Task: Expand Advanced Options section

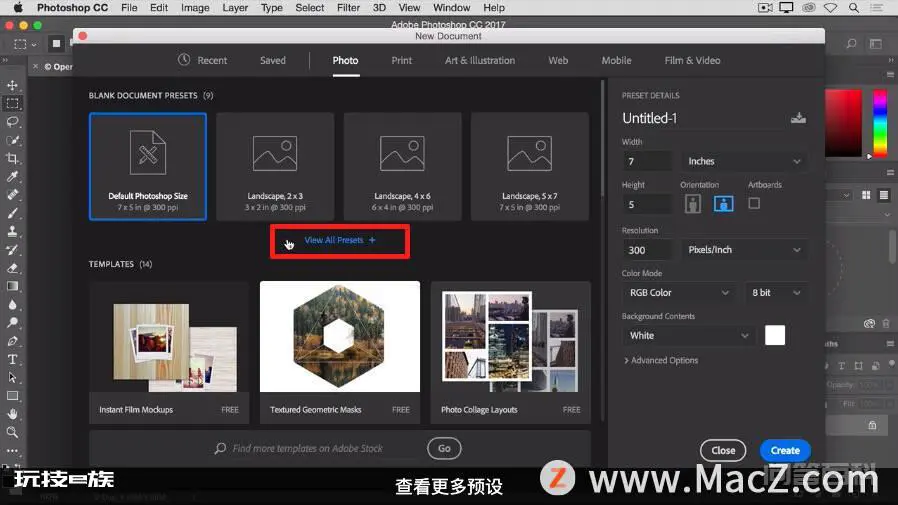Action: (x=660, y=360)
